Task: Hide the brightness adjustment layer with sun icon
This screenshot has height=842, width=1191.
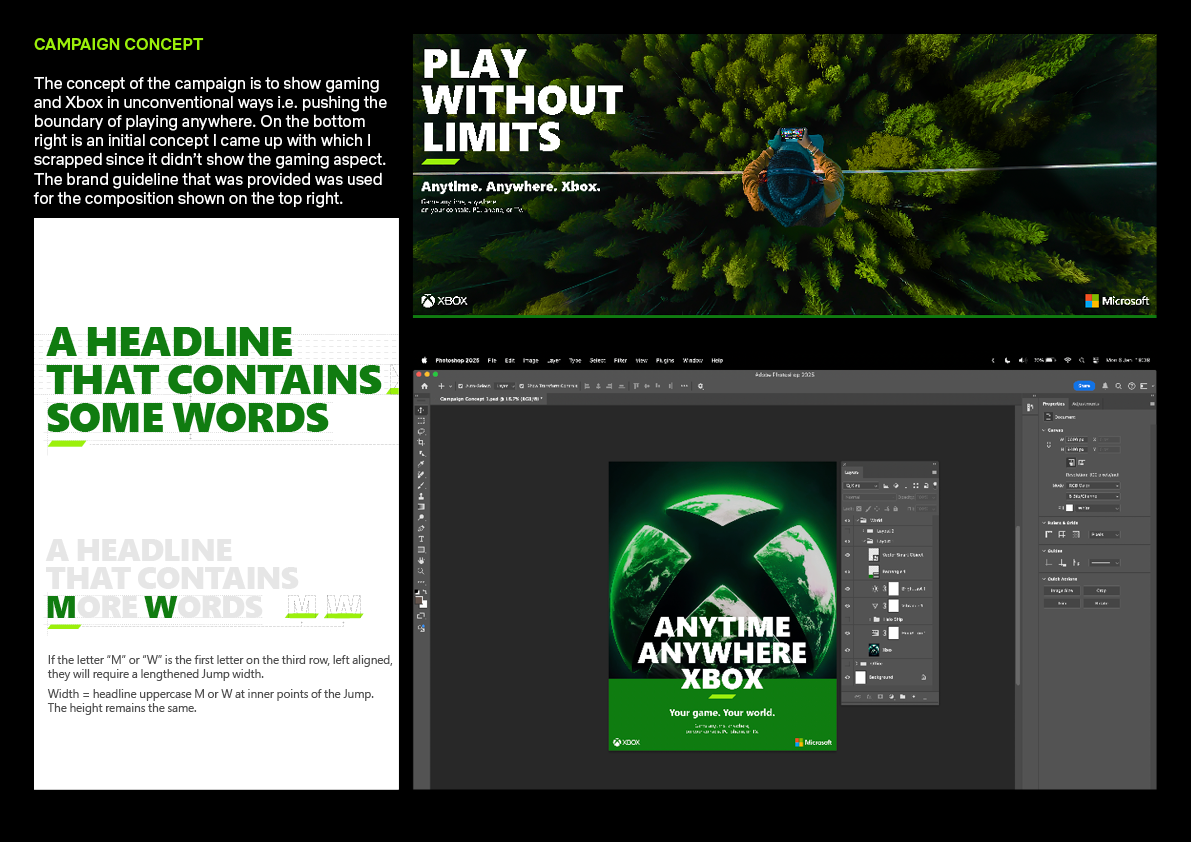Action: point(847,589)
